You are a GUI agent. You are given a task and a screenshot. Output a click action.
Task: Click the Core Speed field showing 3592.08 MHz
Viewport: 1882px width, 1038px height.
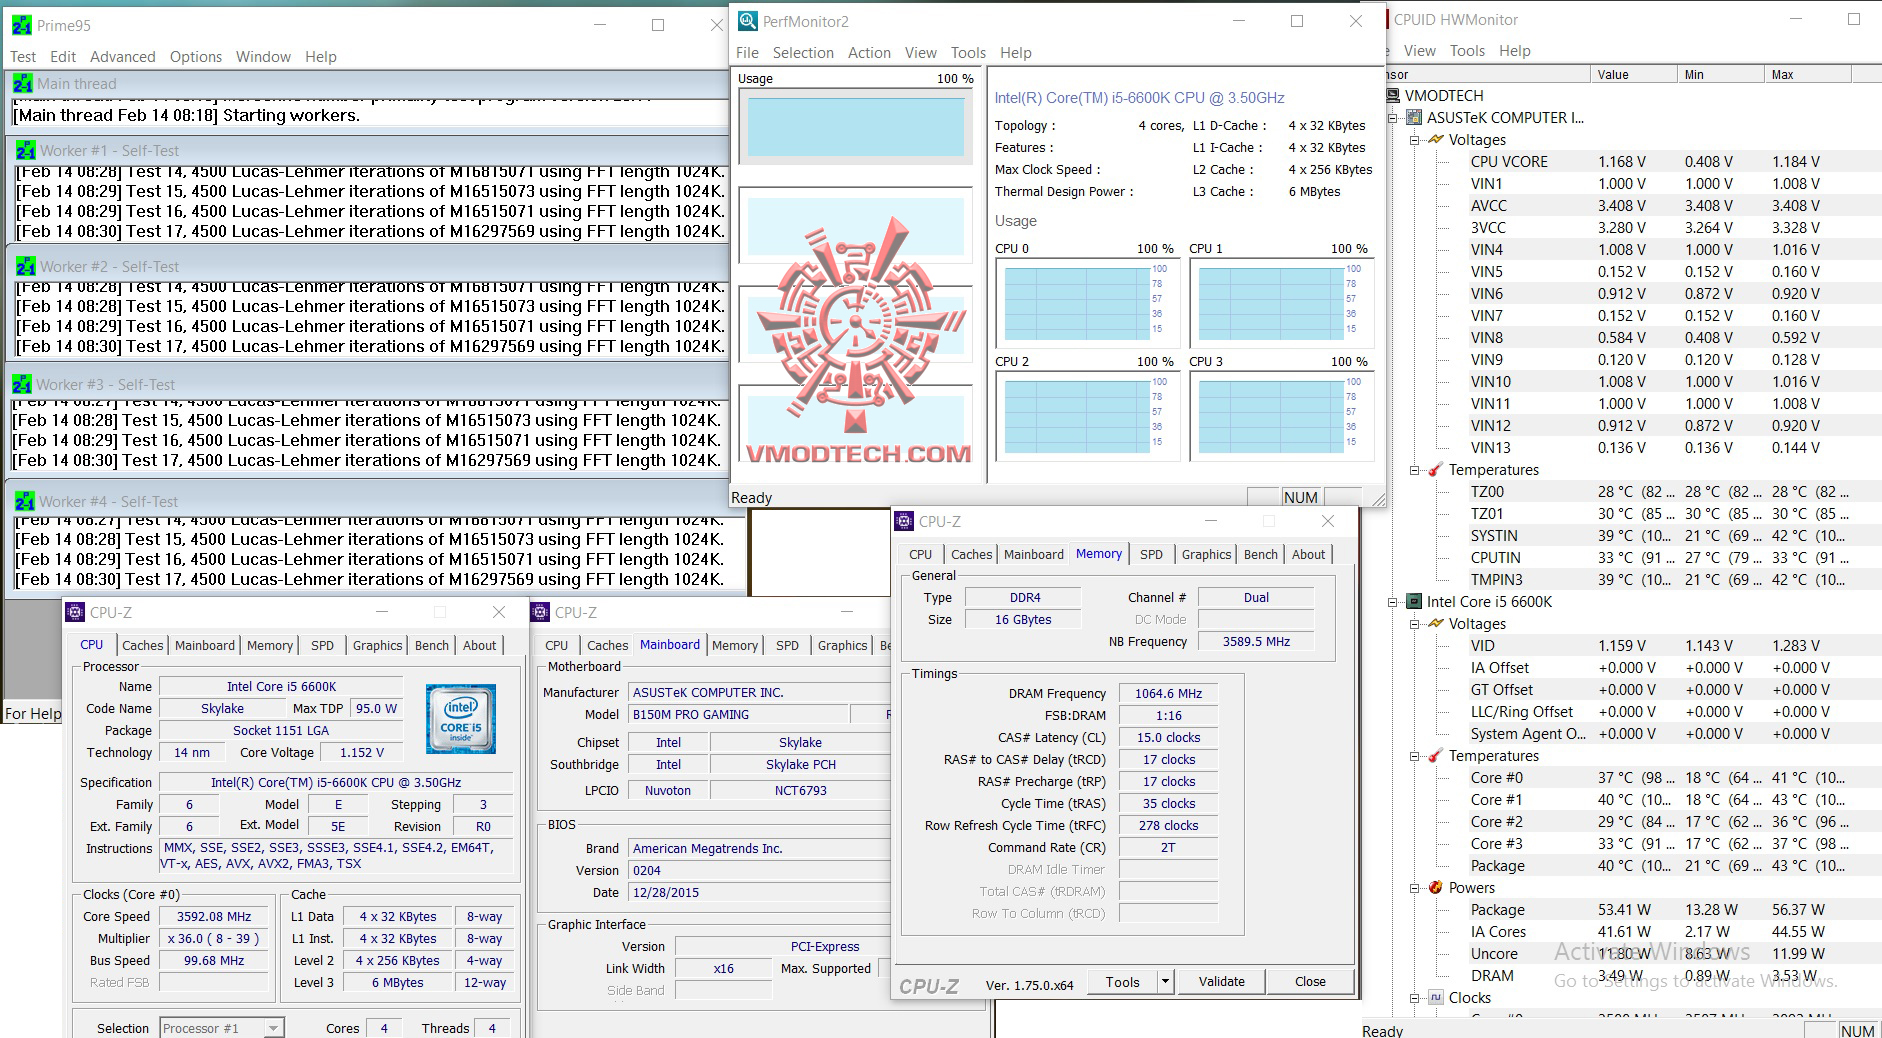(213, 916)
